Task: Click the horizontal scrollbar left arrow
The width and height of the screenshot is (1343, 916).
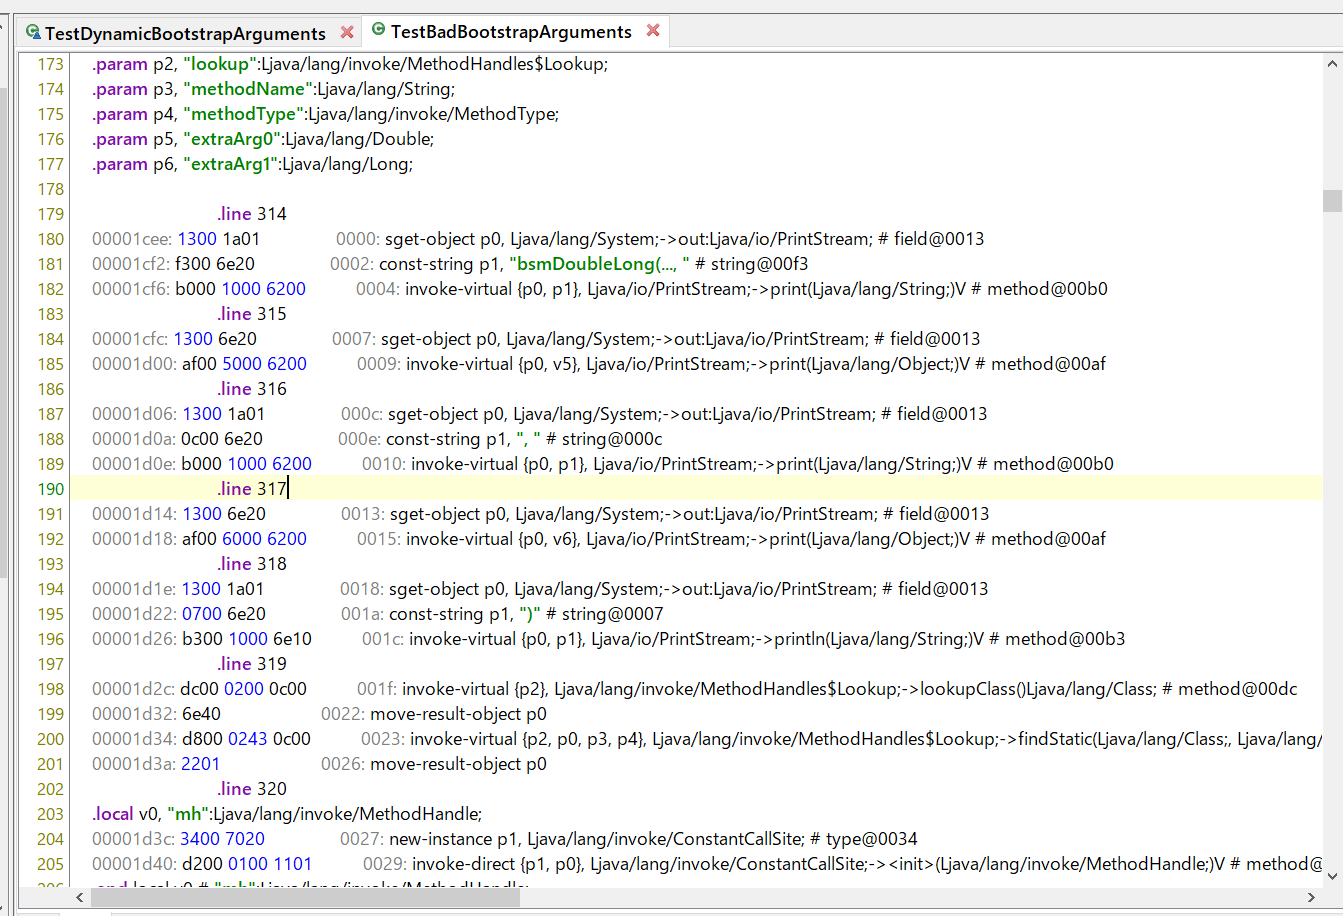Action: click(x=80, y=897)
